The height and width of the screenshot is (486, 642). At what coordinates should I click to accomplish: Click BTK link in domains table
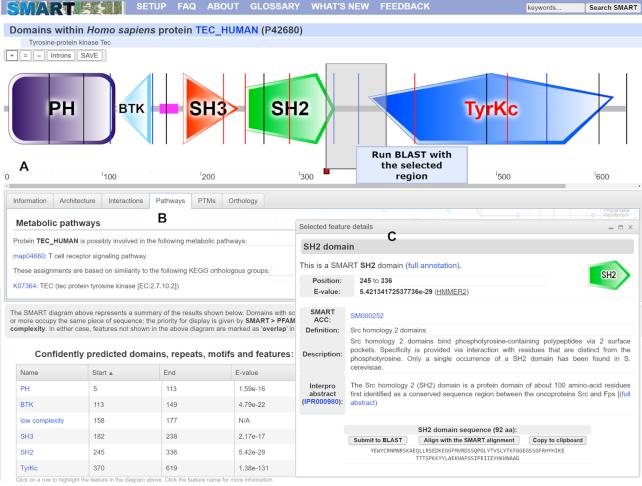(x=27, y=405)
